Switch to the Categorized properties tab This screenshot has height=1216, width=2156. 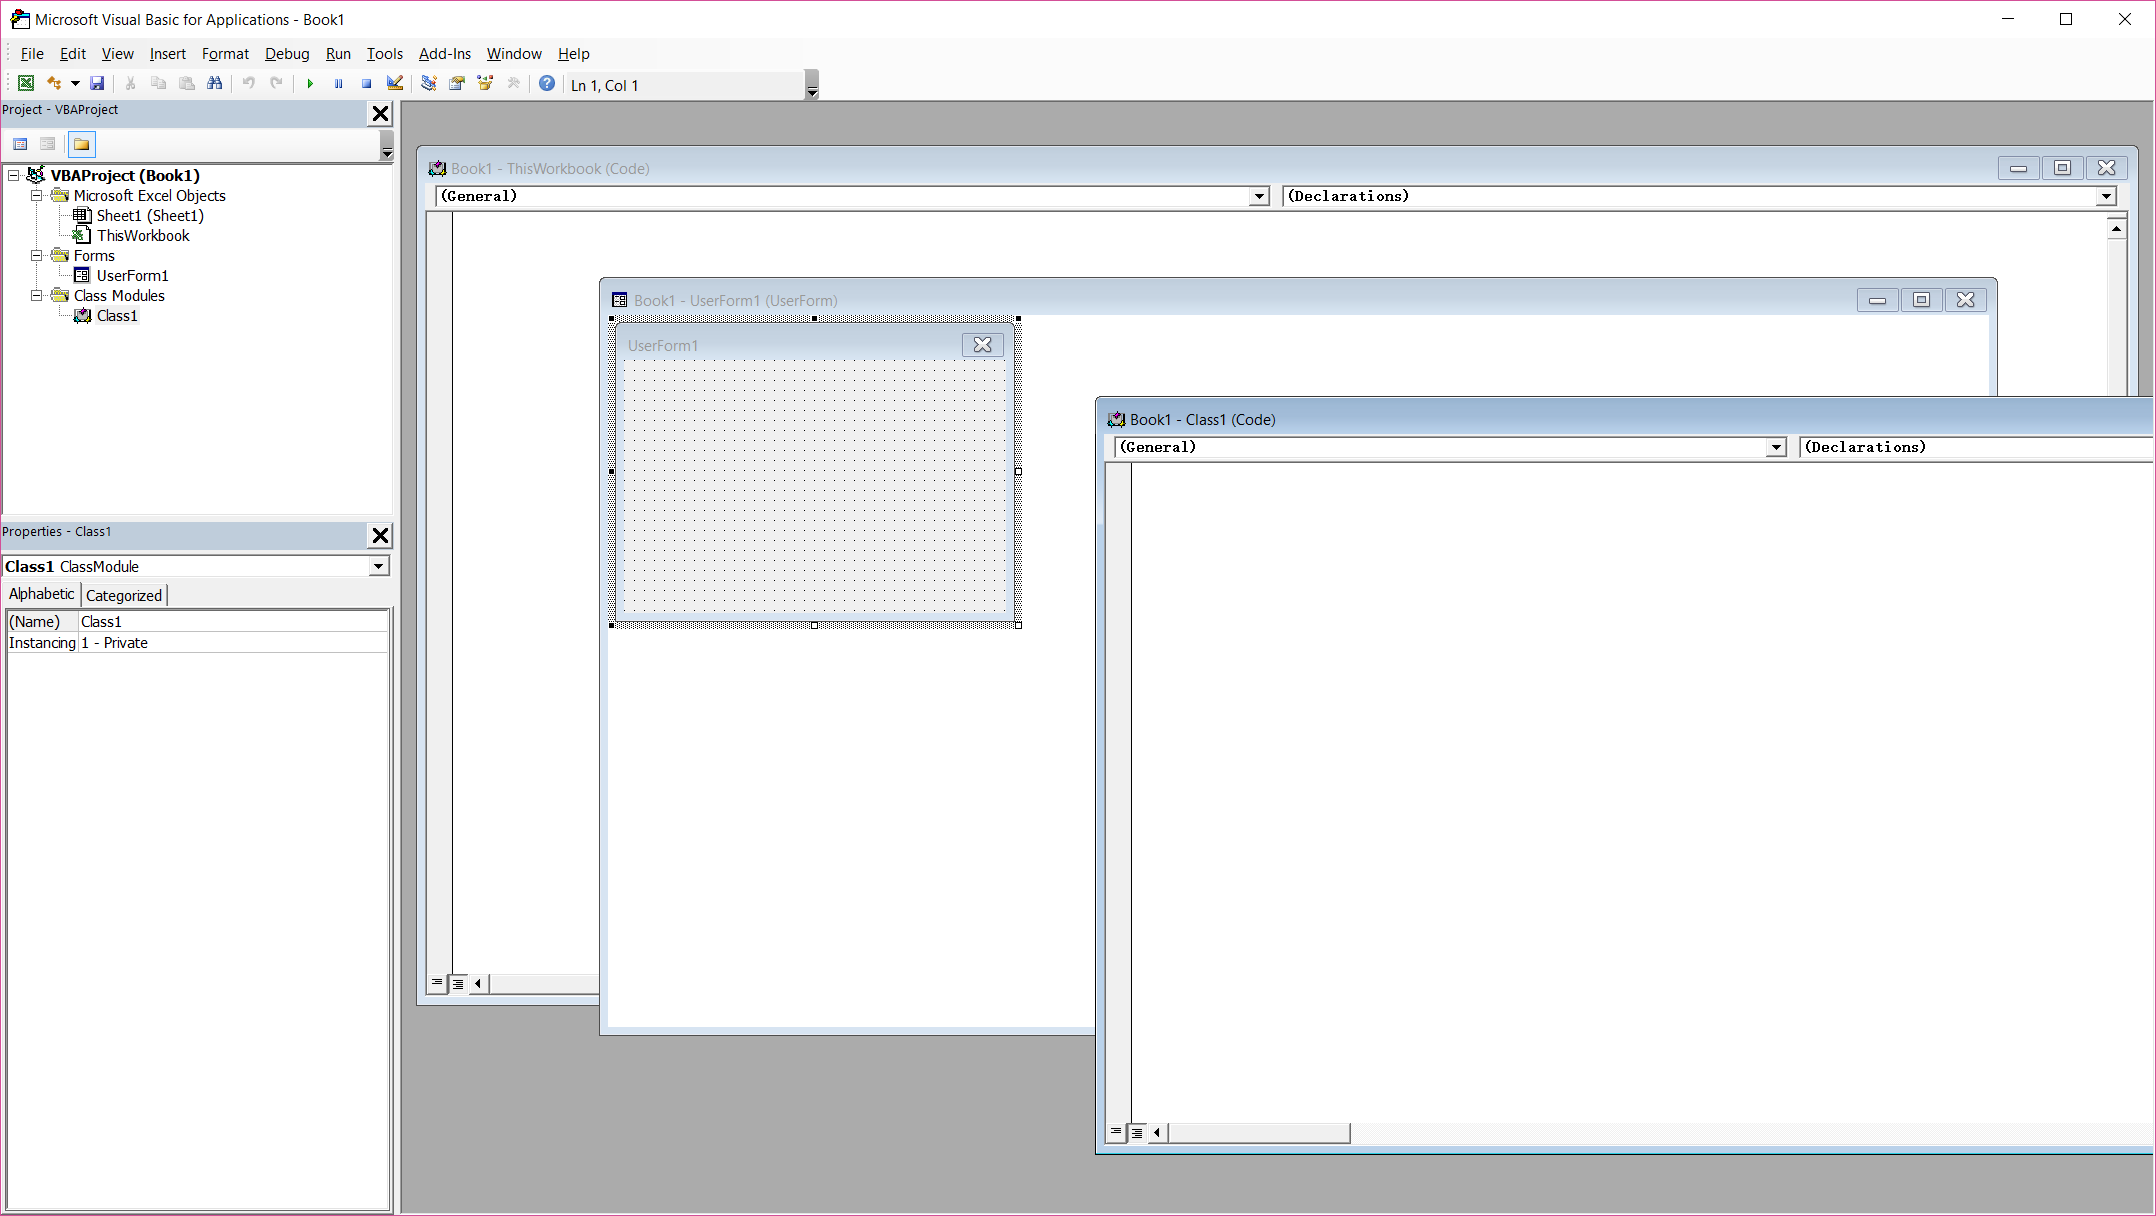[124, 596]
